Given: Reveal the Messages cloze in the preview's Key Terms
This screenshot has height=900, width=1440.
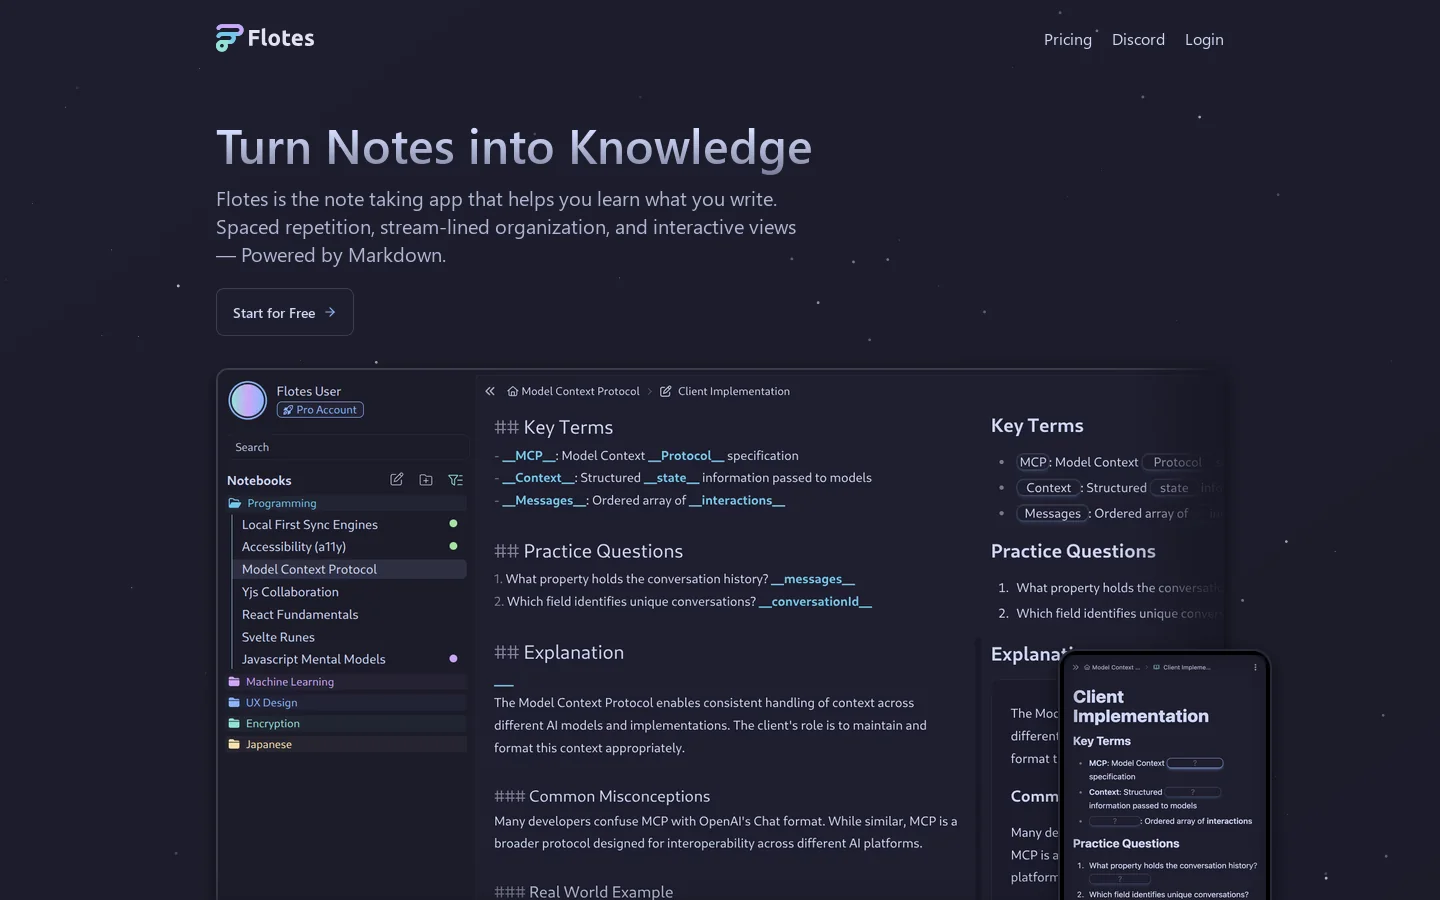Looking at the screenshot, I should click(1052, 513).
